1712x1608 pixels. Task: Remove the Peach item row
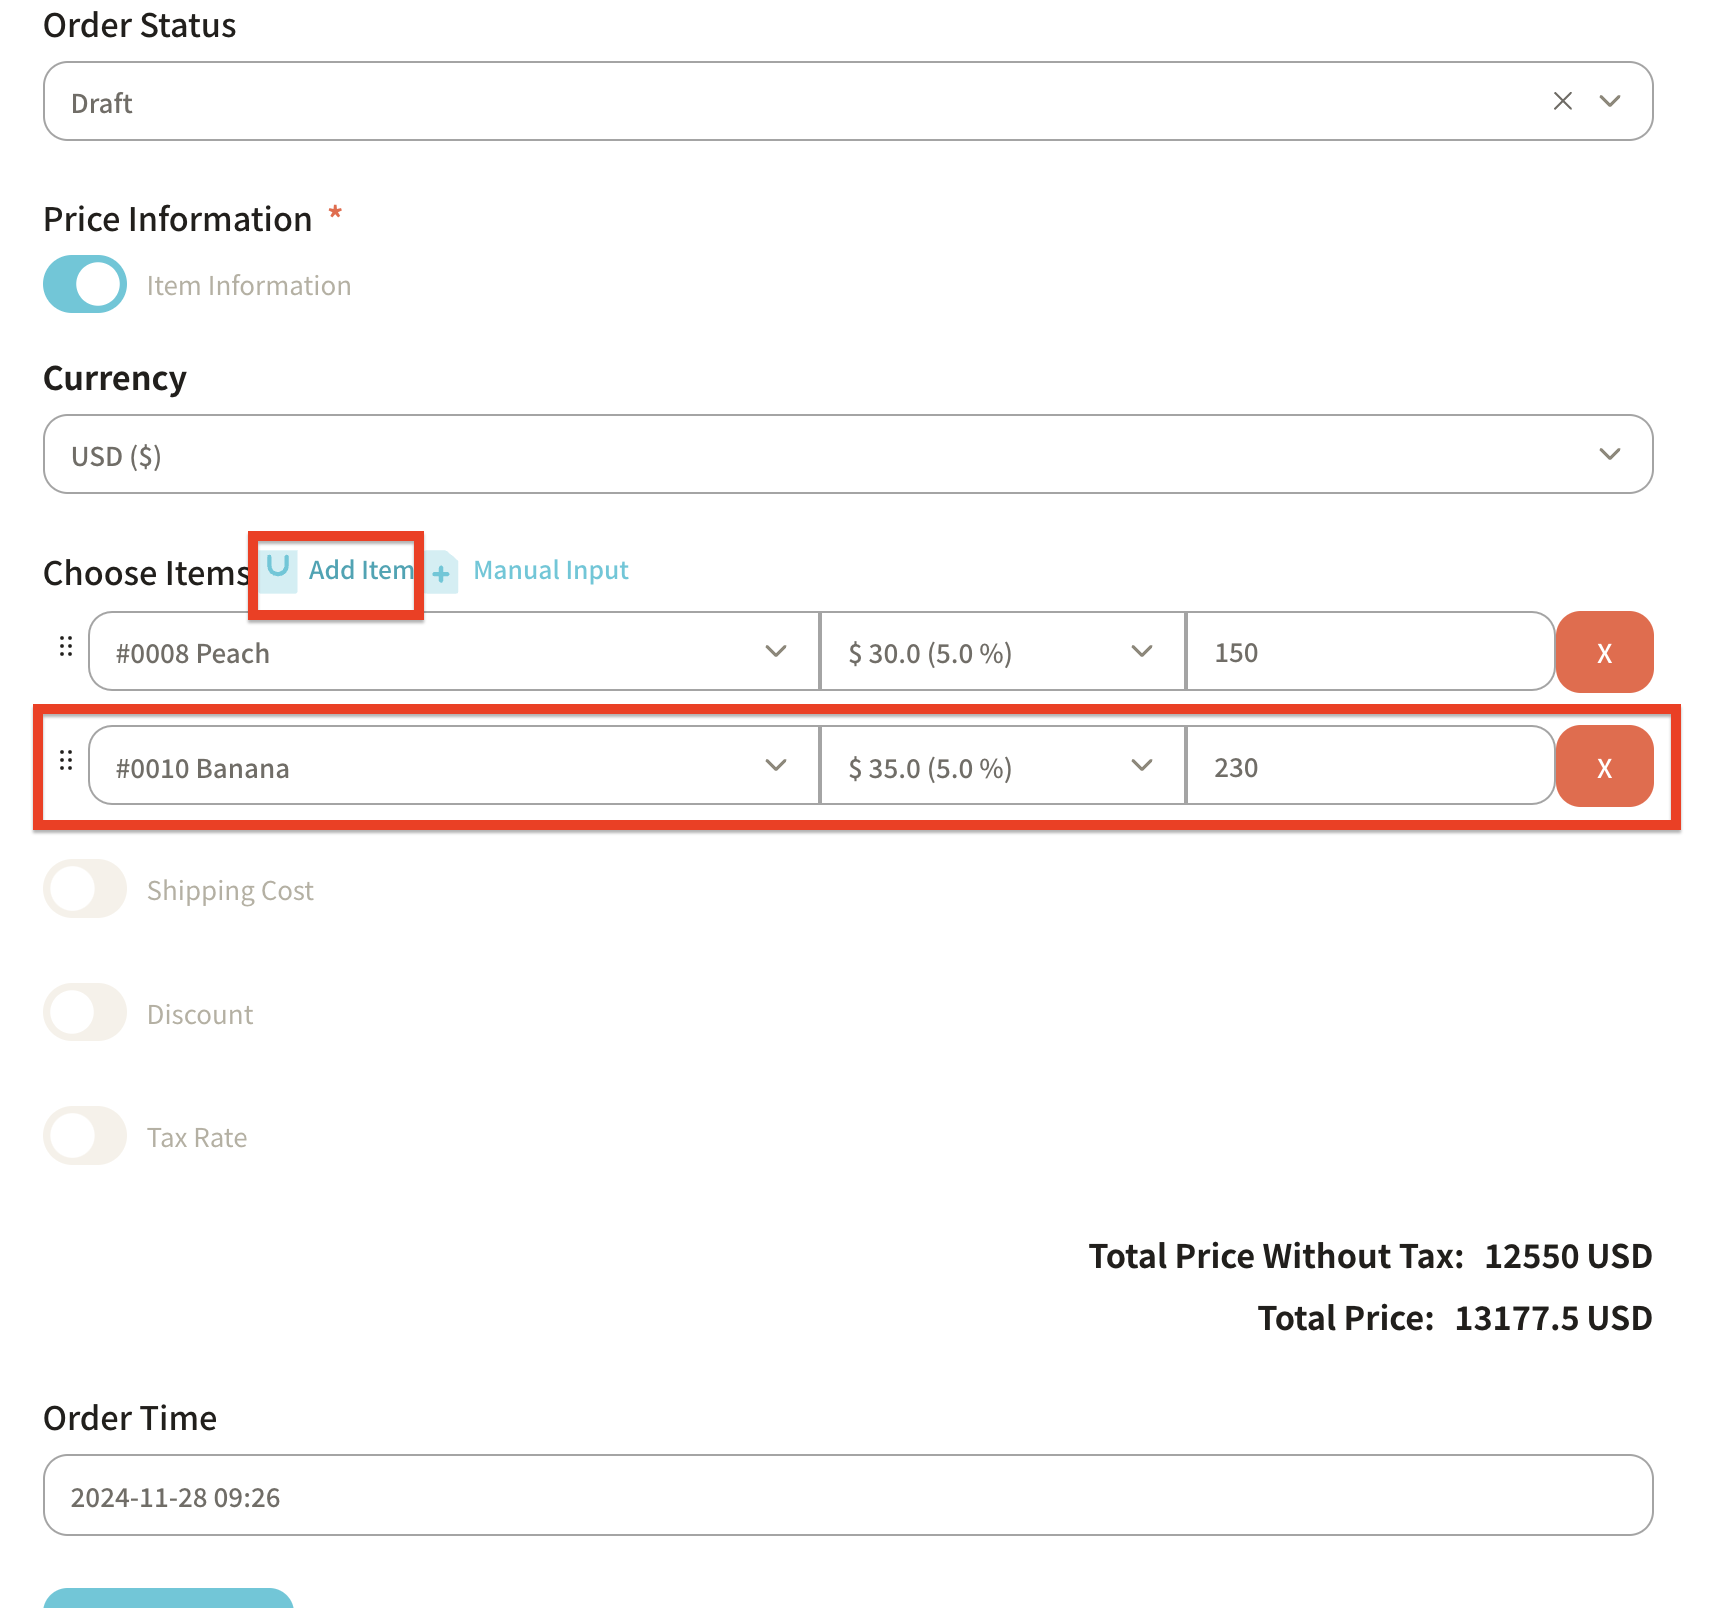coord(1603,652)
